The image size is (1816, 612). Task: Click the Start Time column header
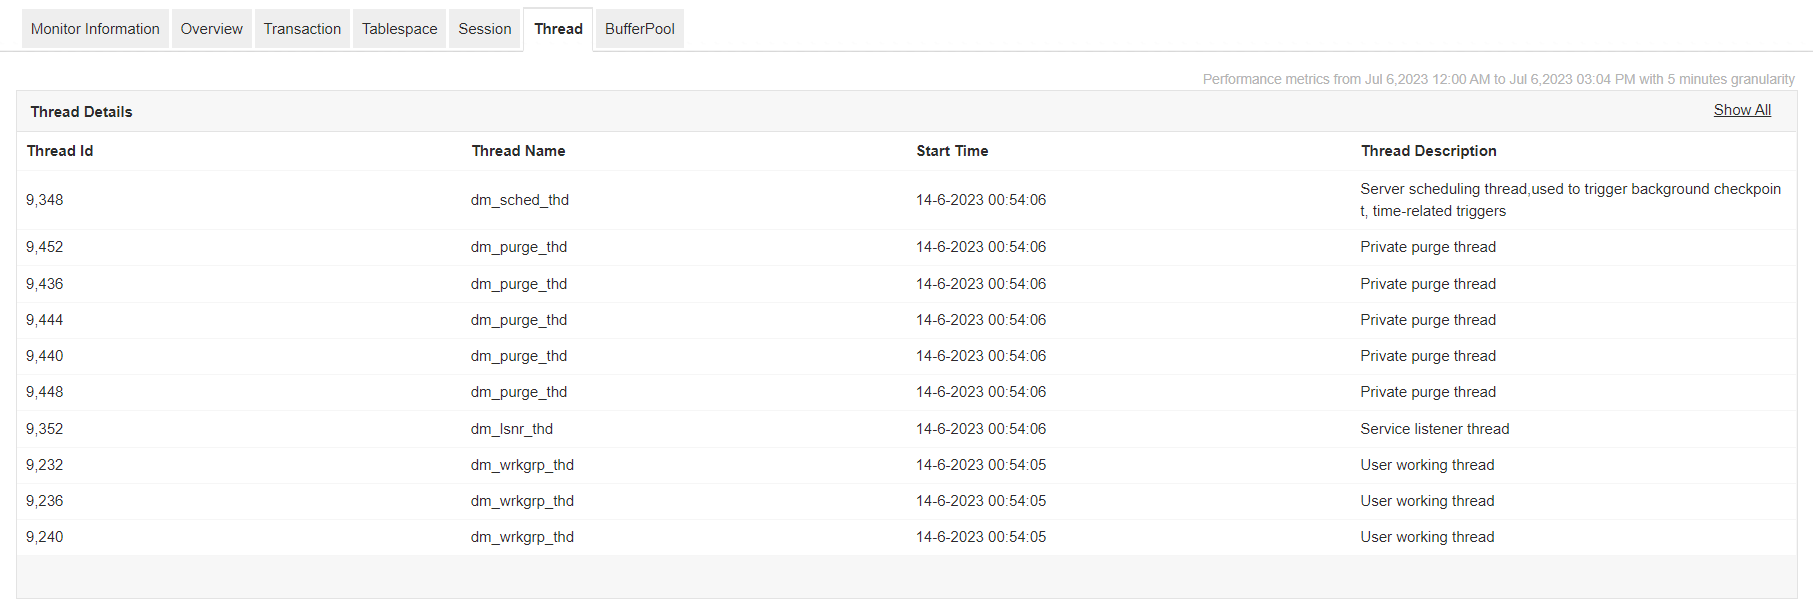[x=952, y=151]
